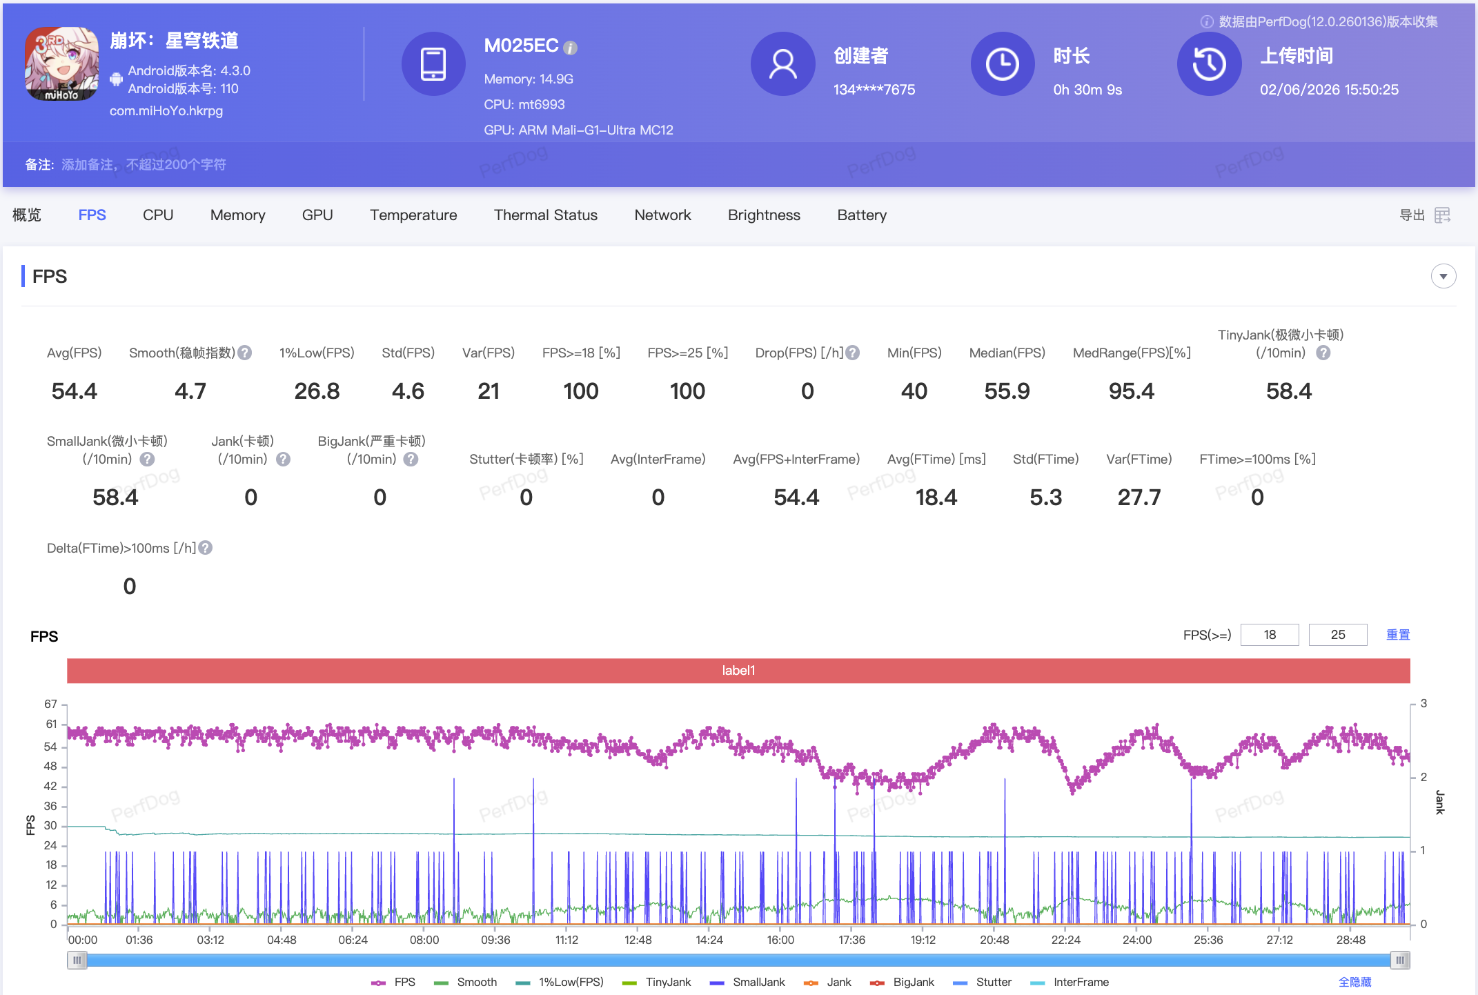Click the MedRange(FPS) value 95.4

coord(1132,392)
